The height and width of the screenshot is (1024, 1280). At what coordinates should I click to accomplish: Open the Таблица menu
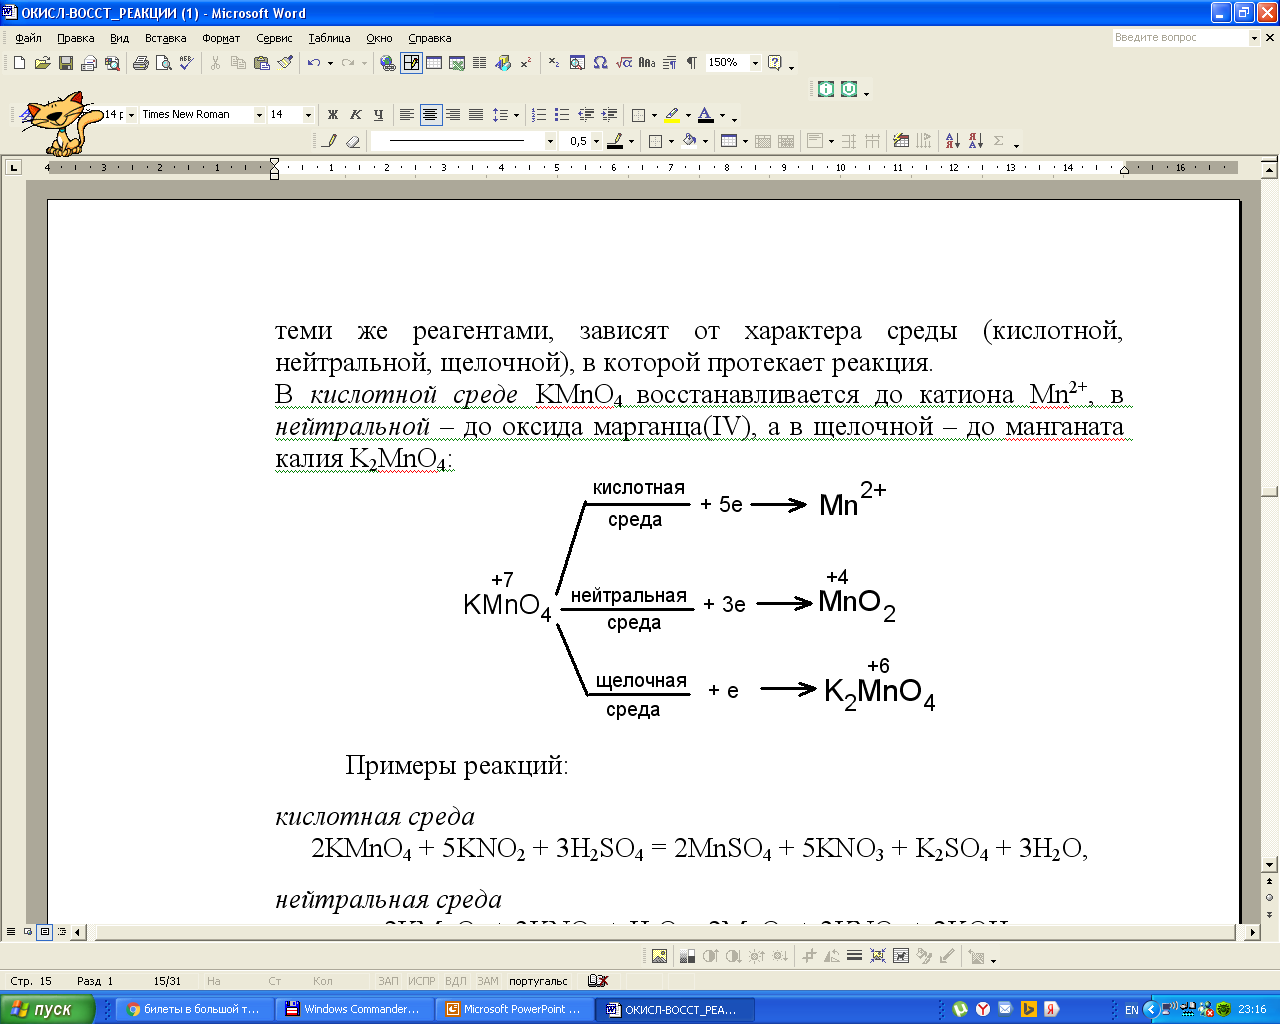(x=329, y=38)
